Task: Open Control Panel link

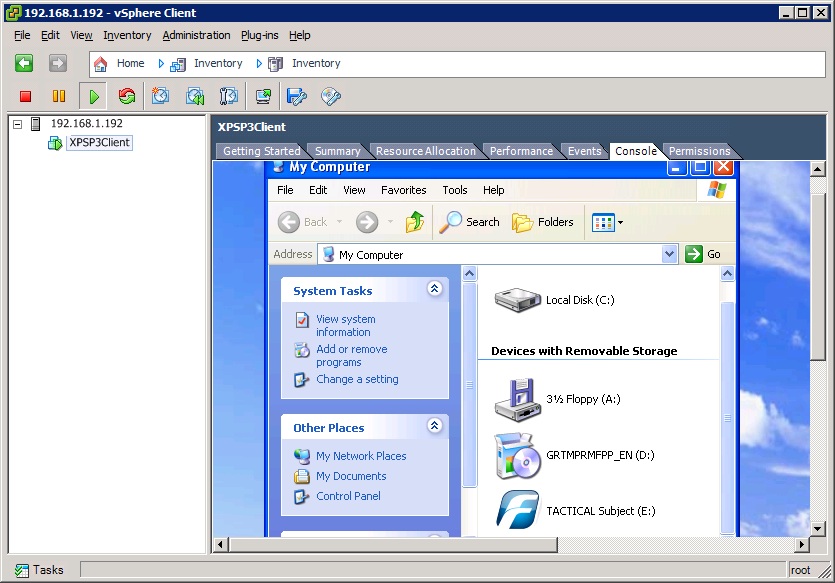Action: (x=348, y=496)
